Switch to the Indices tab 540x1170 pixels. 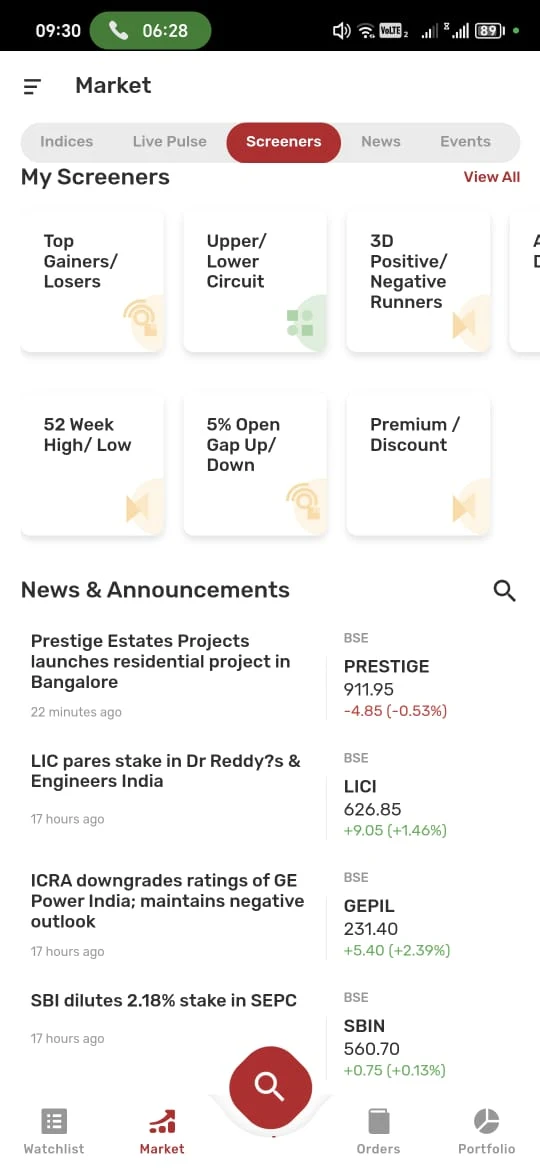[x=66, y=142]
